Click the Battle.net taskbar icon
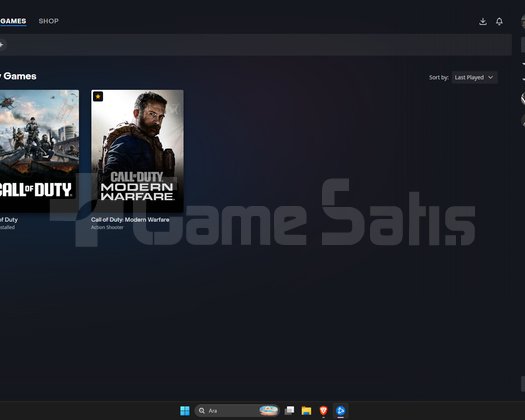The image size is (525, 420). point(341,410)
